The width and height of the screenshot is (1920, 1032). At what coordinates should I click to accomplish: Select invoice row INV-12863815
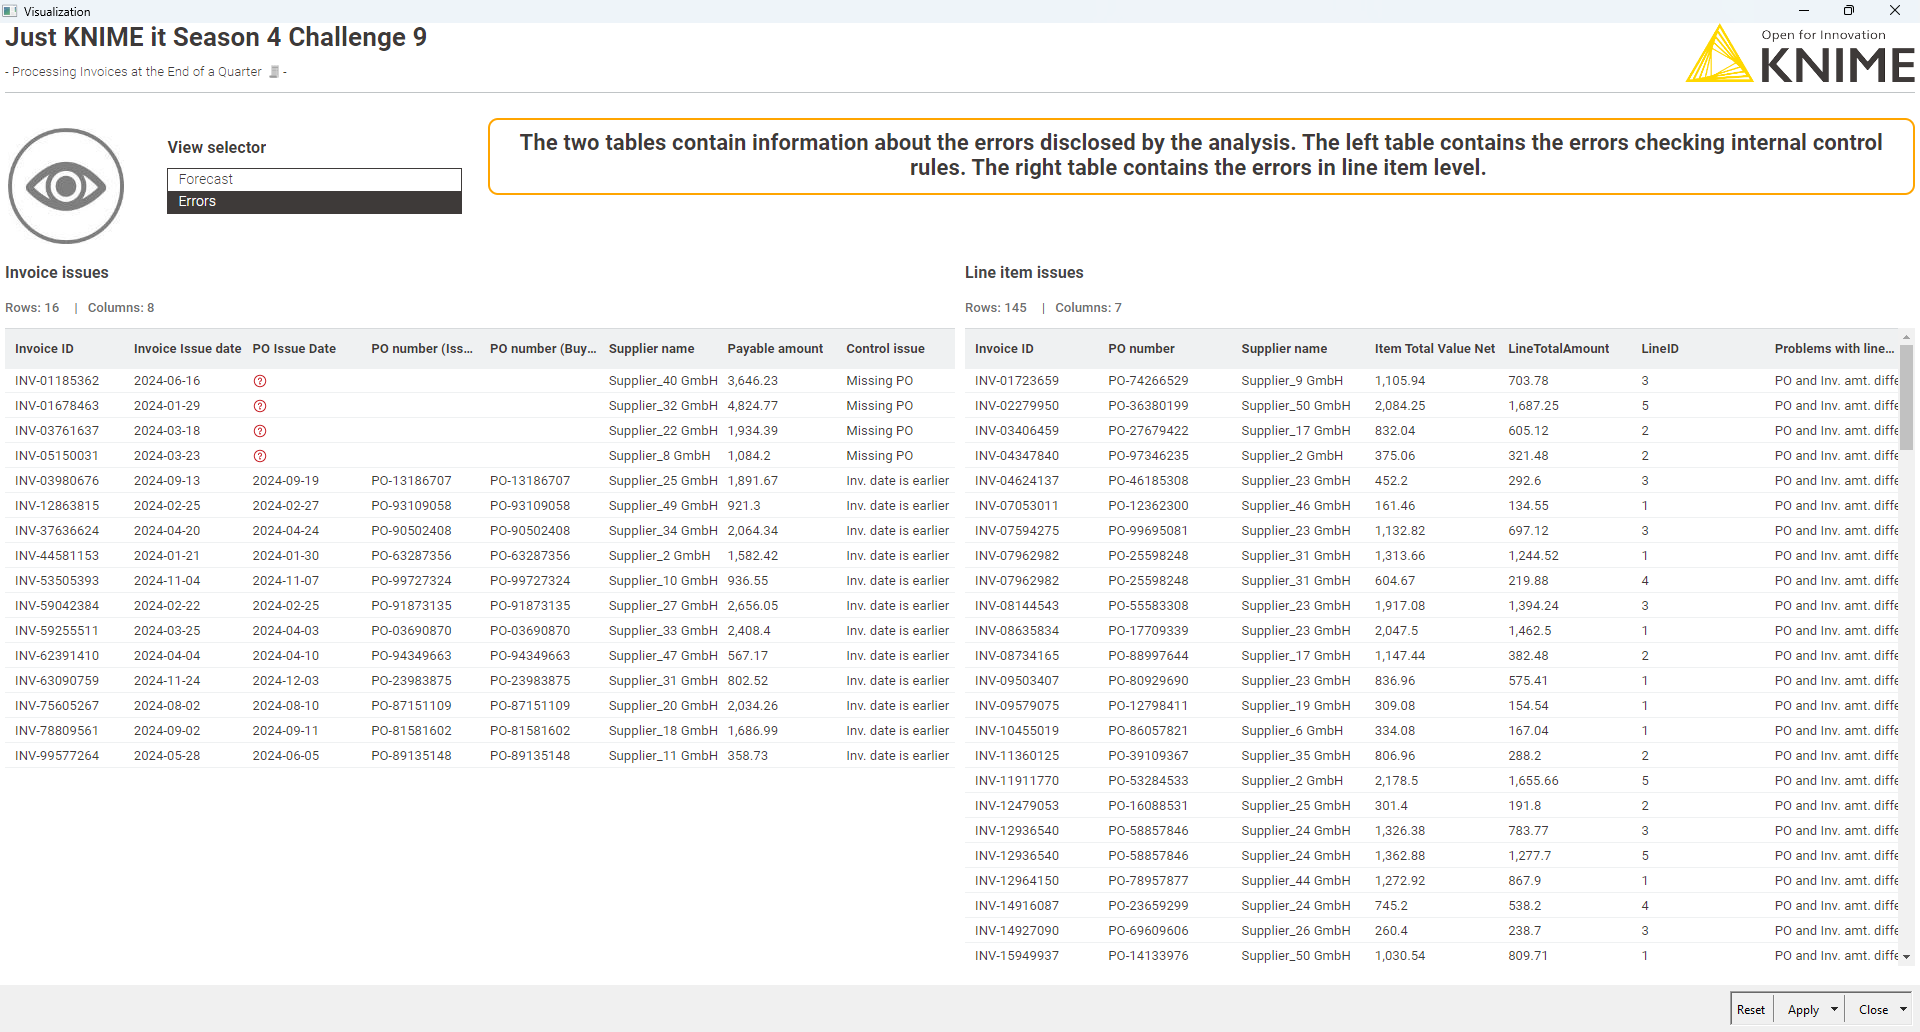(480, 506)
